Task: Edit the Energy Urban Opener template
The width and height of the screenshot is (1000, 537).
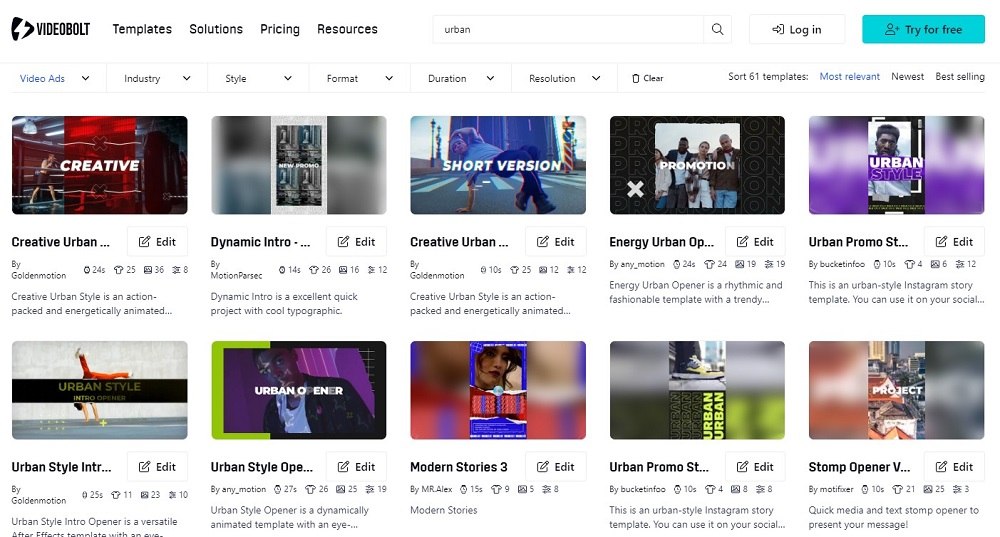Action: click(x=755, y=242)
